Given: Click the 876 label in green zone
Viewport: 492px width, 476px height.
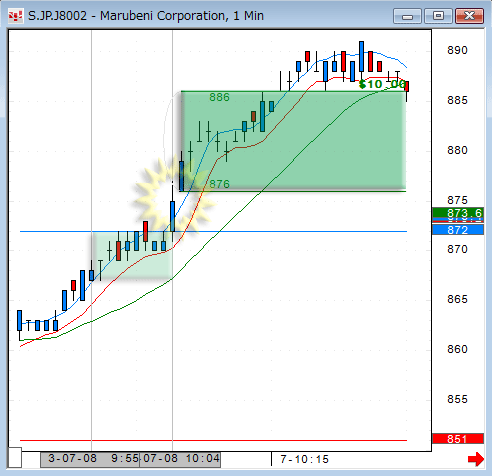Looking at the screenshot, I should pos(219,184).
